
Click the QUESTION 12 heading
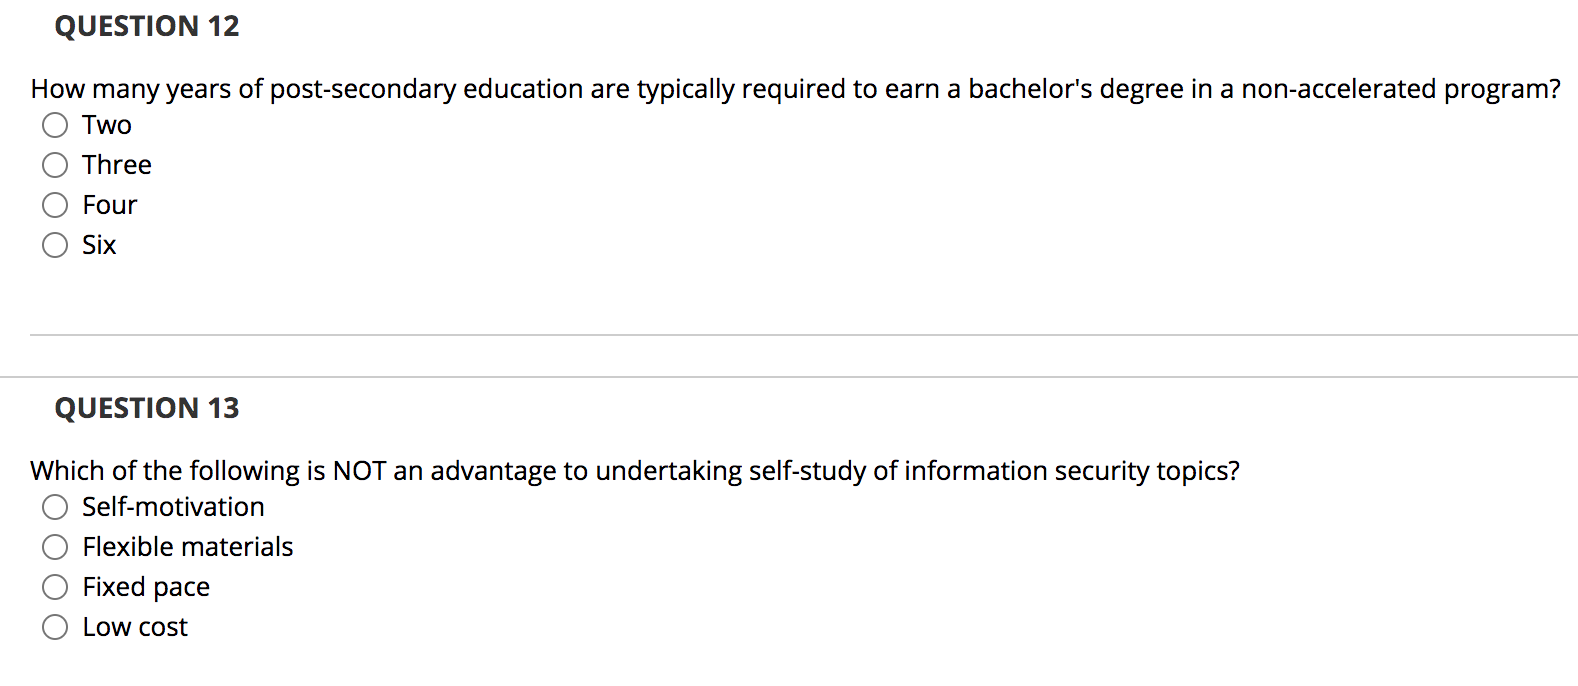[146, 26]
